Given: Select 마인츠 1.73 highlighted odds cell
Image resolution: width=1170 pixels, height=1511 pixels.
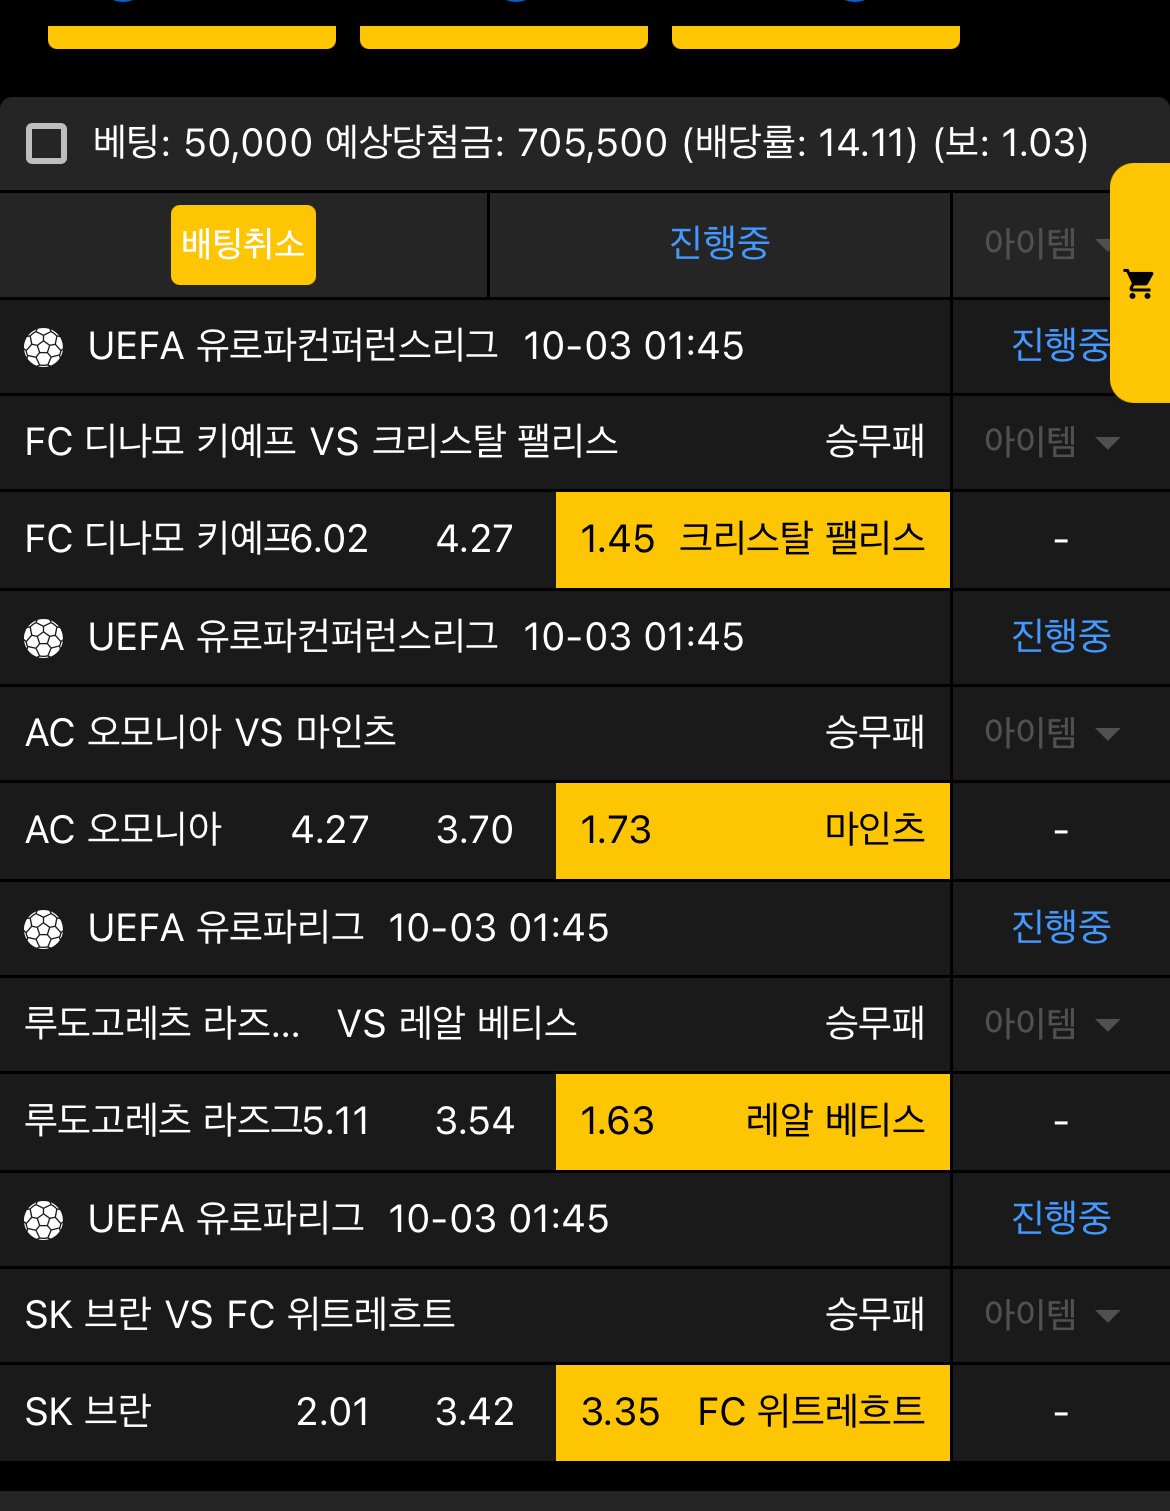Looking at the screenshot, I should pos(752,830).
